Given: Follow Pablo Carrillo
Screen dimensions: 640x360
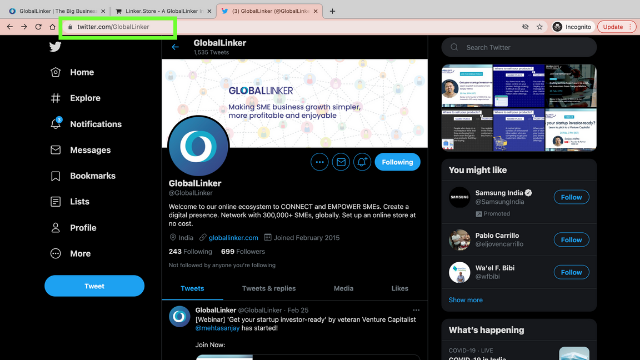Looking at the screenshot, I should tap(571, 240).
